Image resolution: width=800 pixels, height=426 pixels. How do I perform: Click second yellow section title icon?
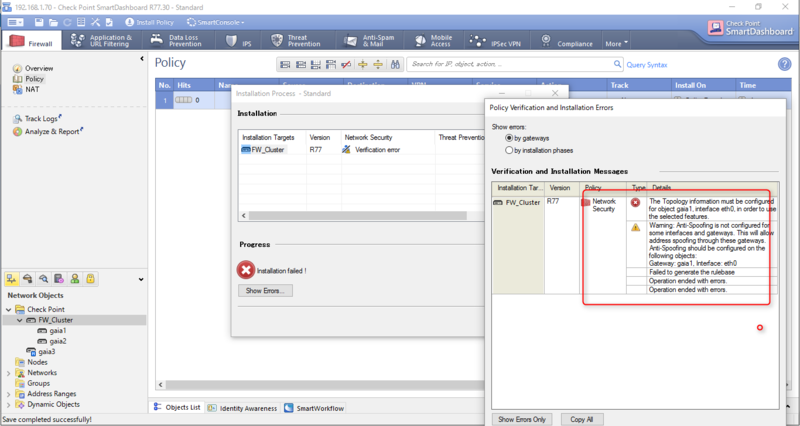tap(378, 64)
